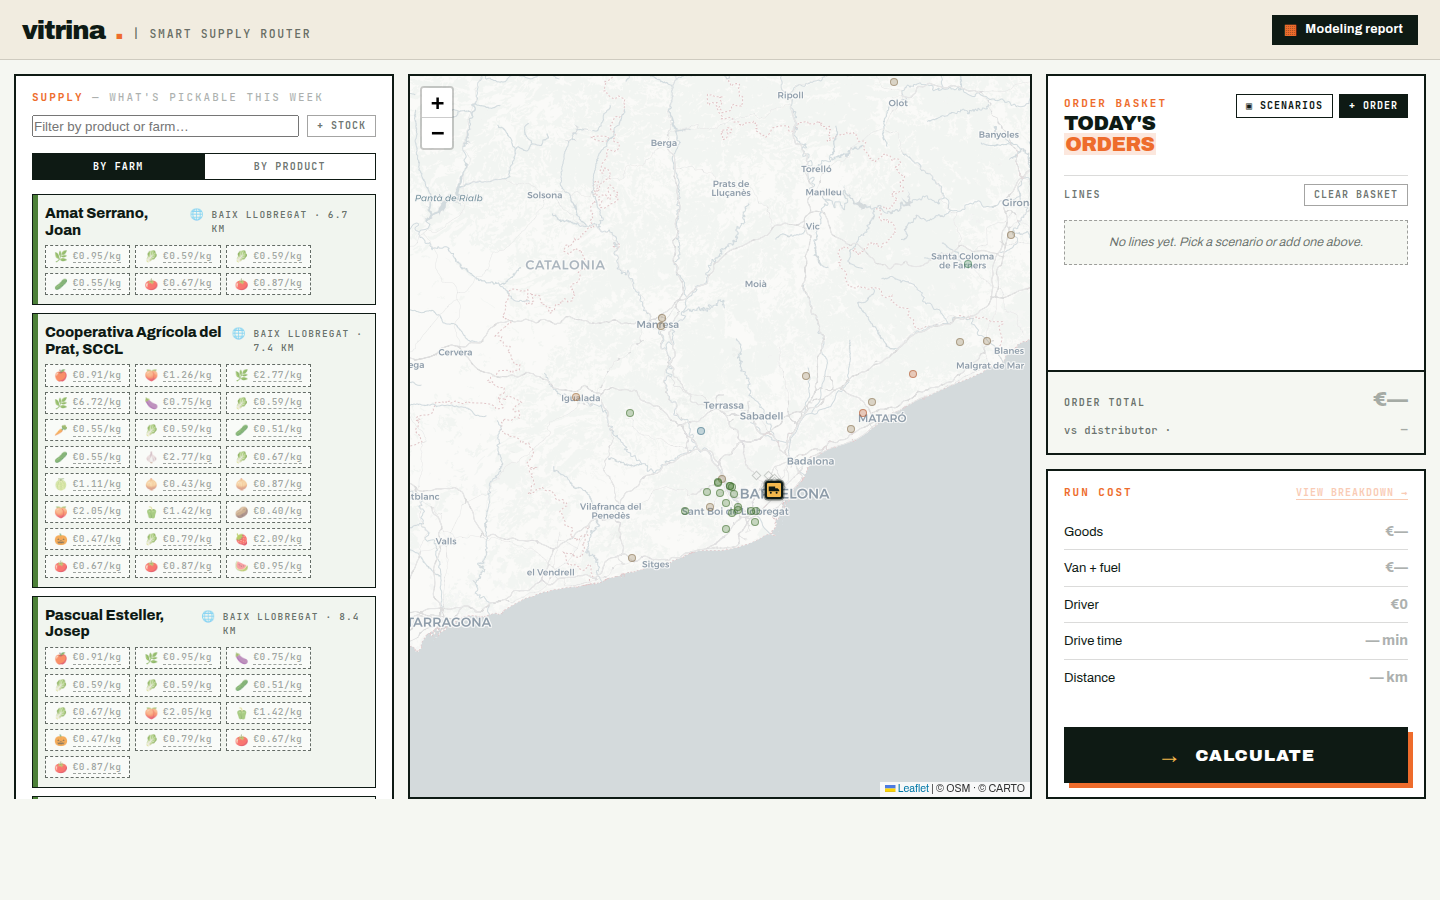1440x900 pixels.
Task: Switch to the By Product tab
Action: [290, 166]
